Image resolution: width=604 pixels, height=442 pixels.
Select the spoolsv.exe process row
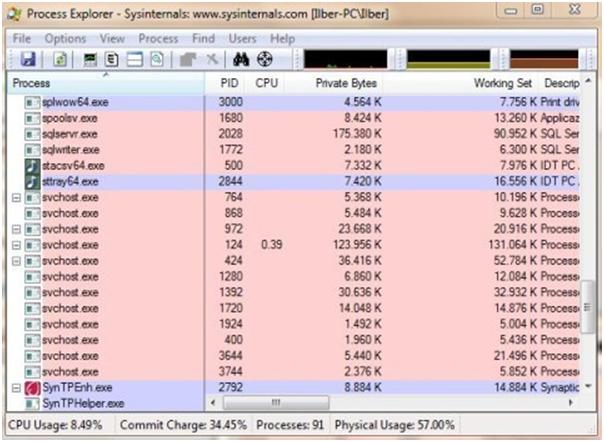pos(294,118)
